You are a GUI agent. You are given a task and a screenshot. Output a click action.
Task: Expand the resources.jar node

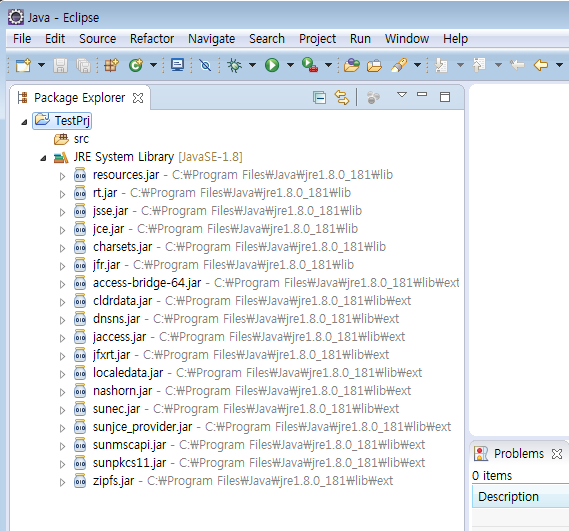[x=62, y=176]
